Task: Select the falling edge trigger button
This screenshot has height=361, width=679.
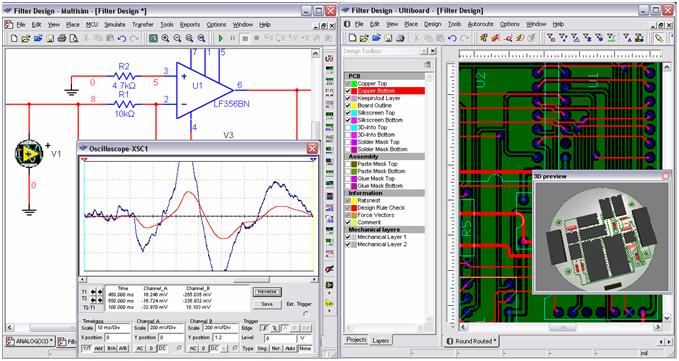Action: pyautogui.click(x=275, y=328)
